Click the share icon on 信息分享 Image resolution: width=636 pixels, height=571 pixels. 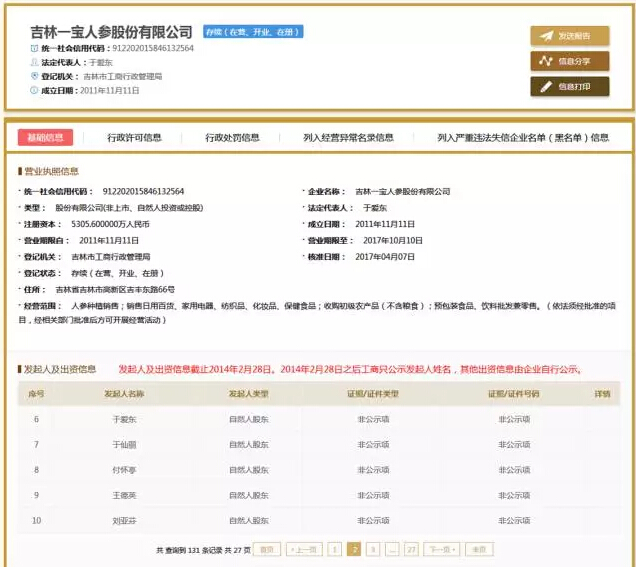tap(546, 61)
